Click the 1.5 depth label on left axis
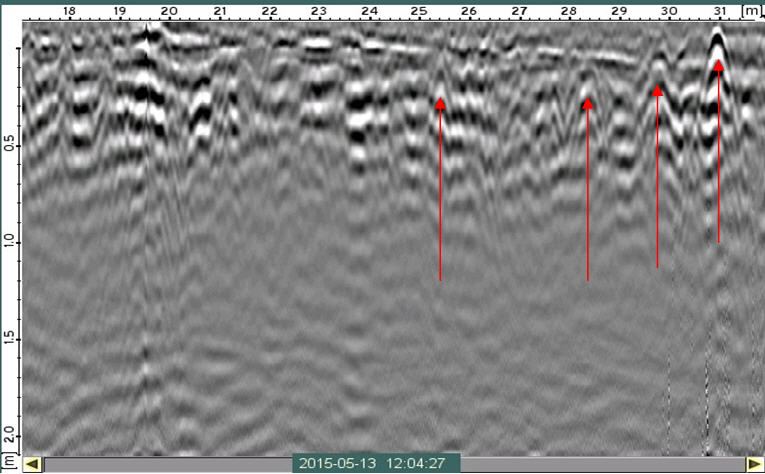Screen dimensions: 765x474 click(9, 339)
